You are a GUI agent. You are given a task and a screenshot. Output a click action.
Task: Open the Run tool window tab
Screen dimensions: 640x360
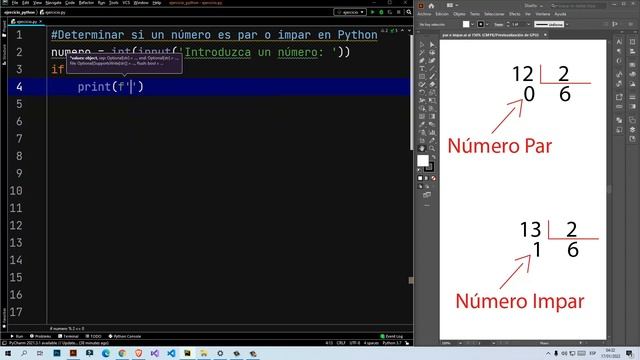click(17, 336)
